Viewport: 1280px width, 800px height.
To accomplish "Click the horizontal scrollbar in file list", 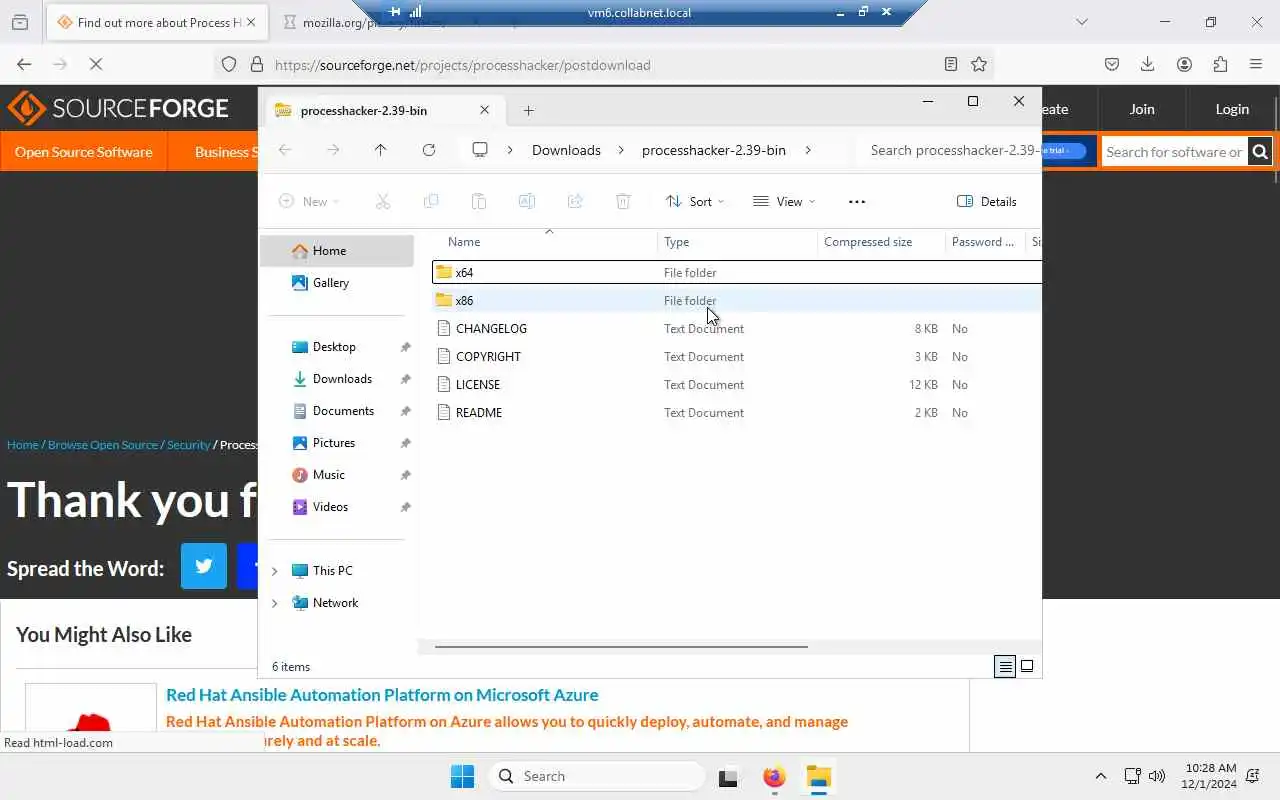I will 621,647.
